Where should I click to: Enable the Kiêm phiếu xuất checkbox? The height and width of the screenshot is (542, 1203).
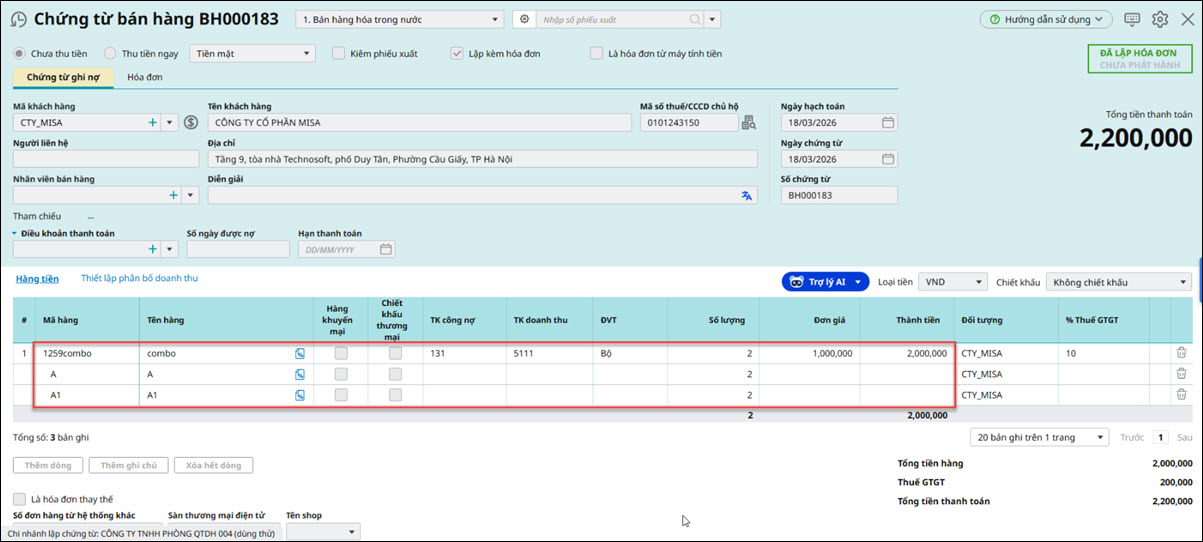pyautogui.click(x=338, y=54)
